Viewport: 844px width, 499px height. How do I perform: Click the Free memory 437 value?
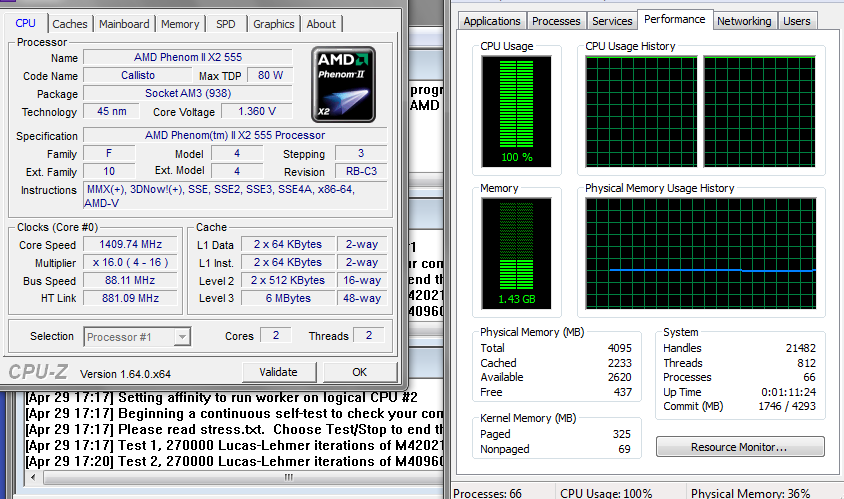[x=623, y=392]
